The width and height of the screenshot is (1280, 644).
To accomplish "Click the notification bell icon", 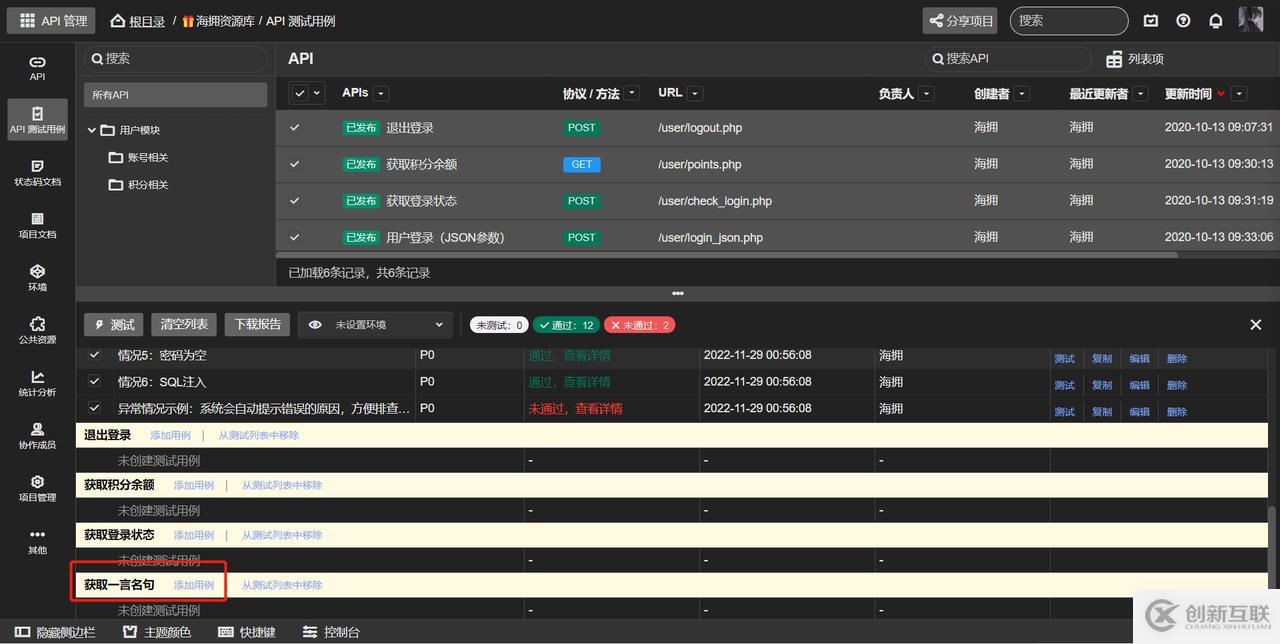I will (1216, 21).
